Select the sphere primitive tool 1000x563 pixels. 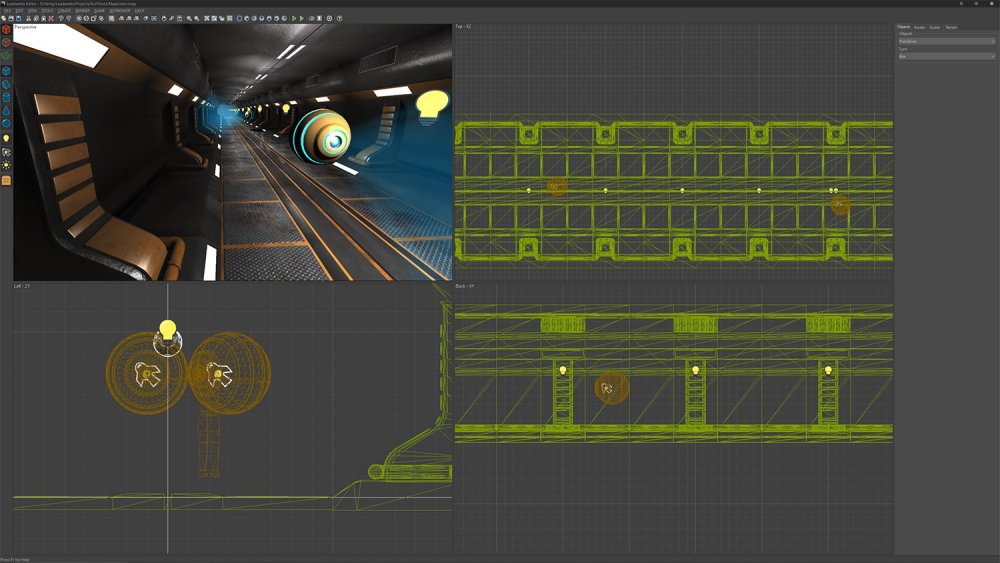(x=6, y=124)
